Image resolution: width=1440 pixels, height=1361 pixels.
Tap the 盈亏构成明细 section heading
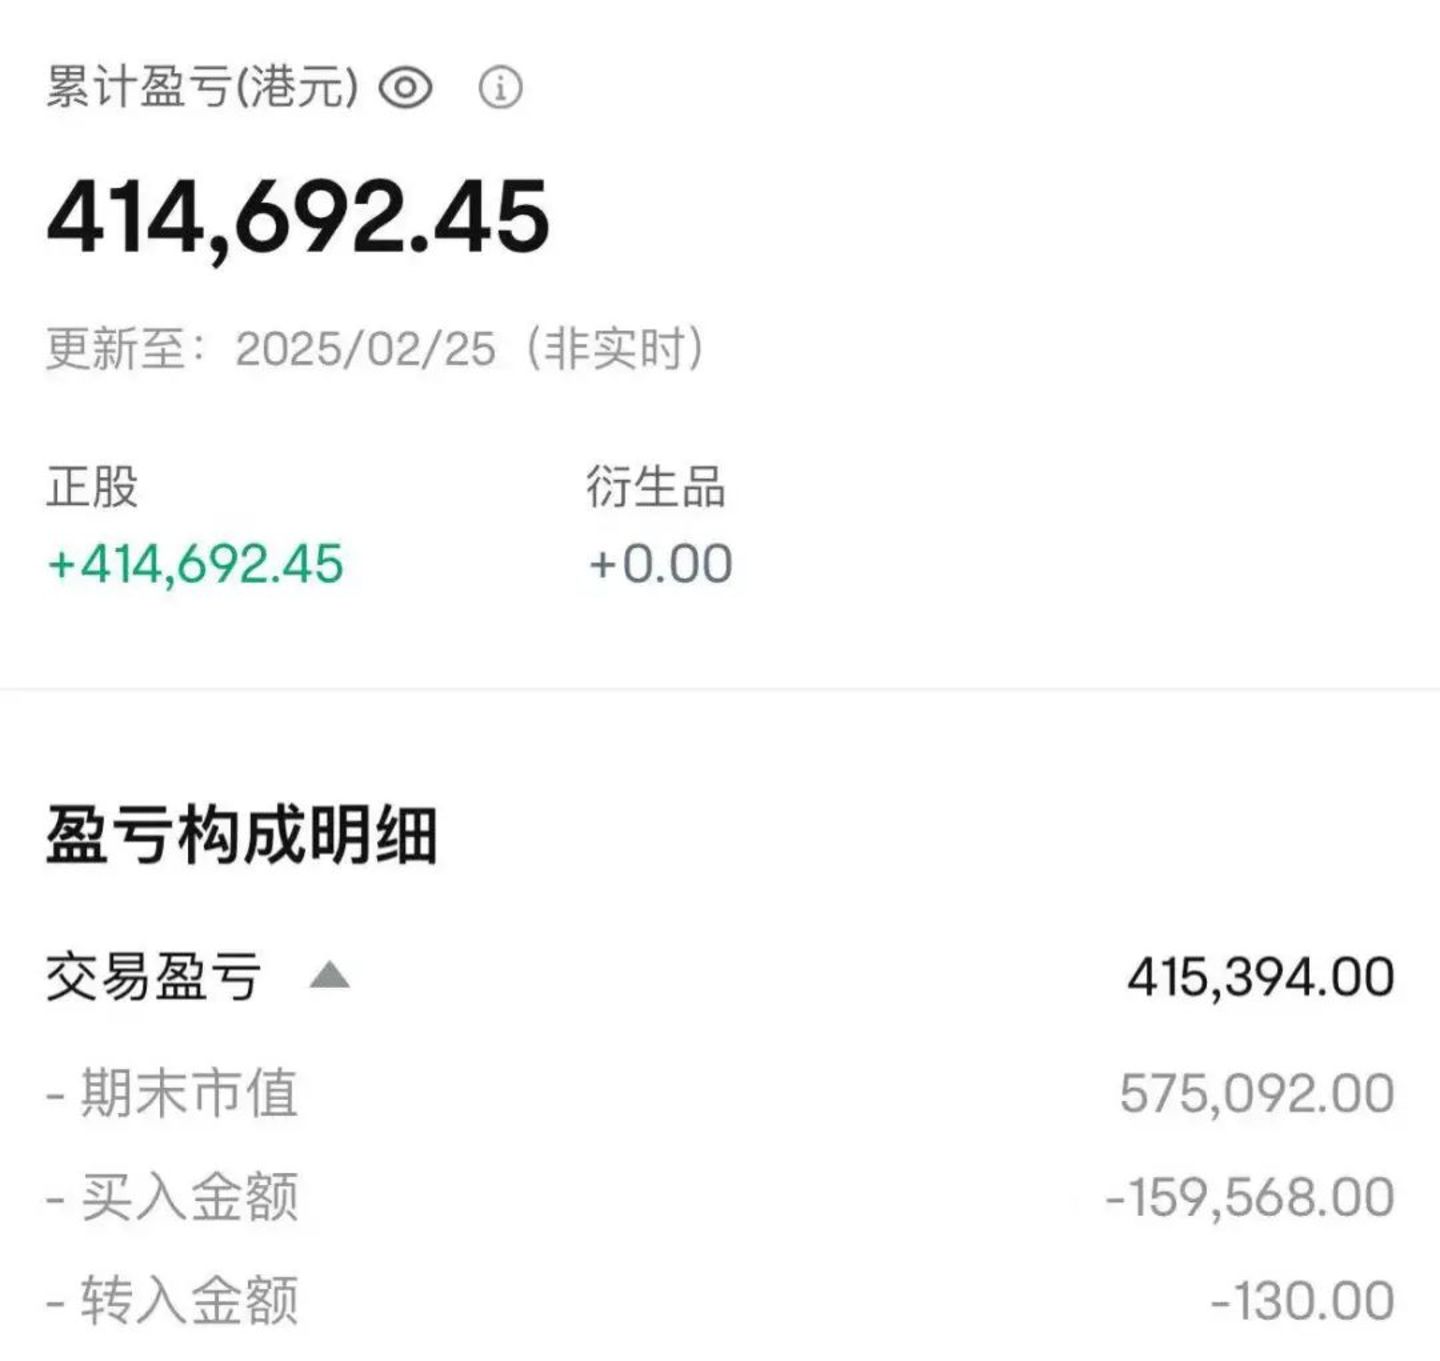click(241, 835)
